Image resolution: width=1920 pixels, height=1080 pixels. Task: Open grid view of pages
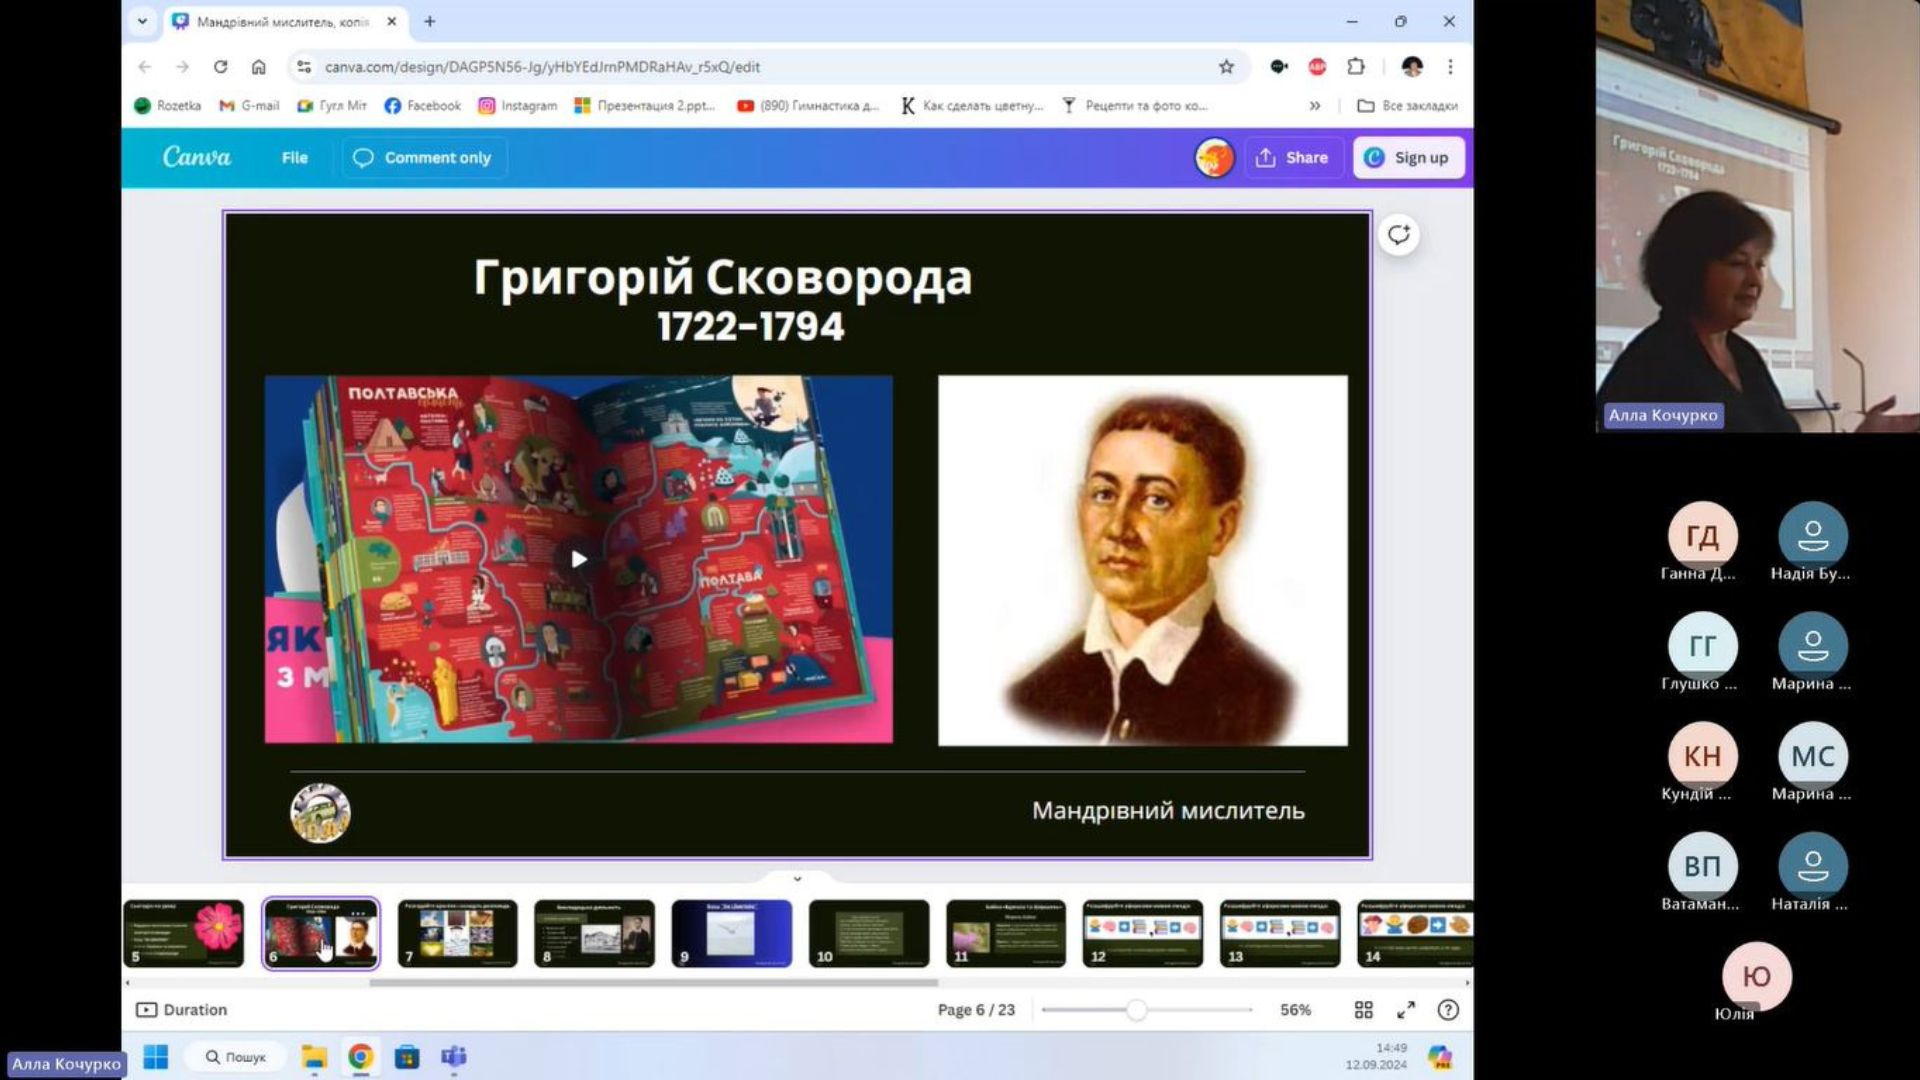[x=1363, y=1010]
